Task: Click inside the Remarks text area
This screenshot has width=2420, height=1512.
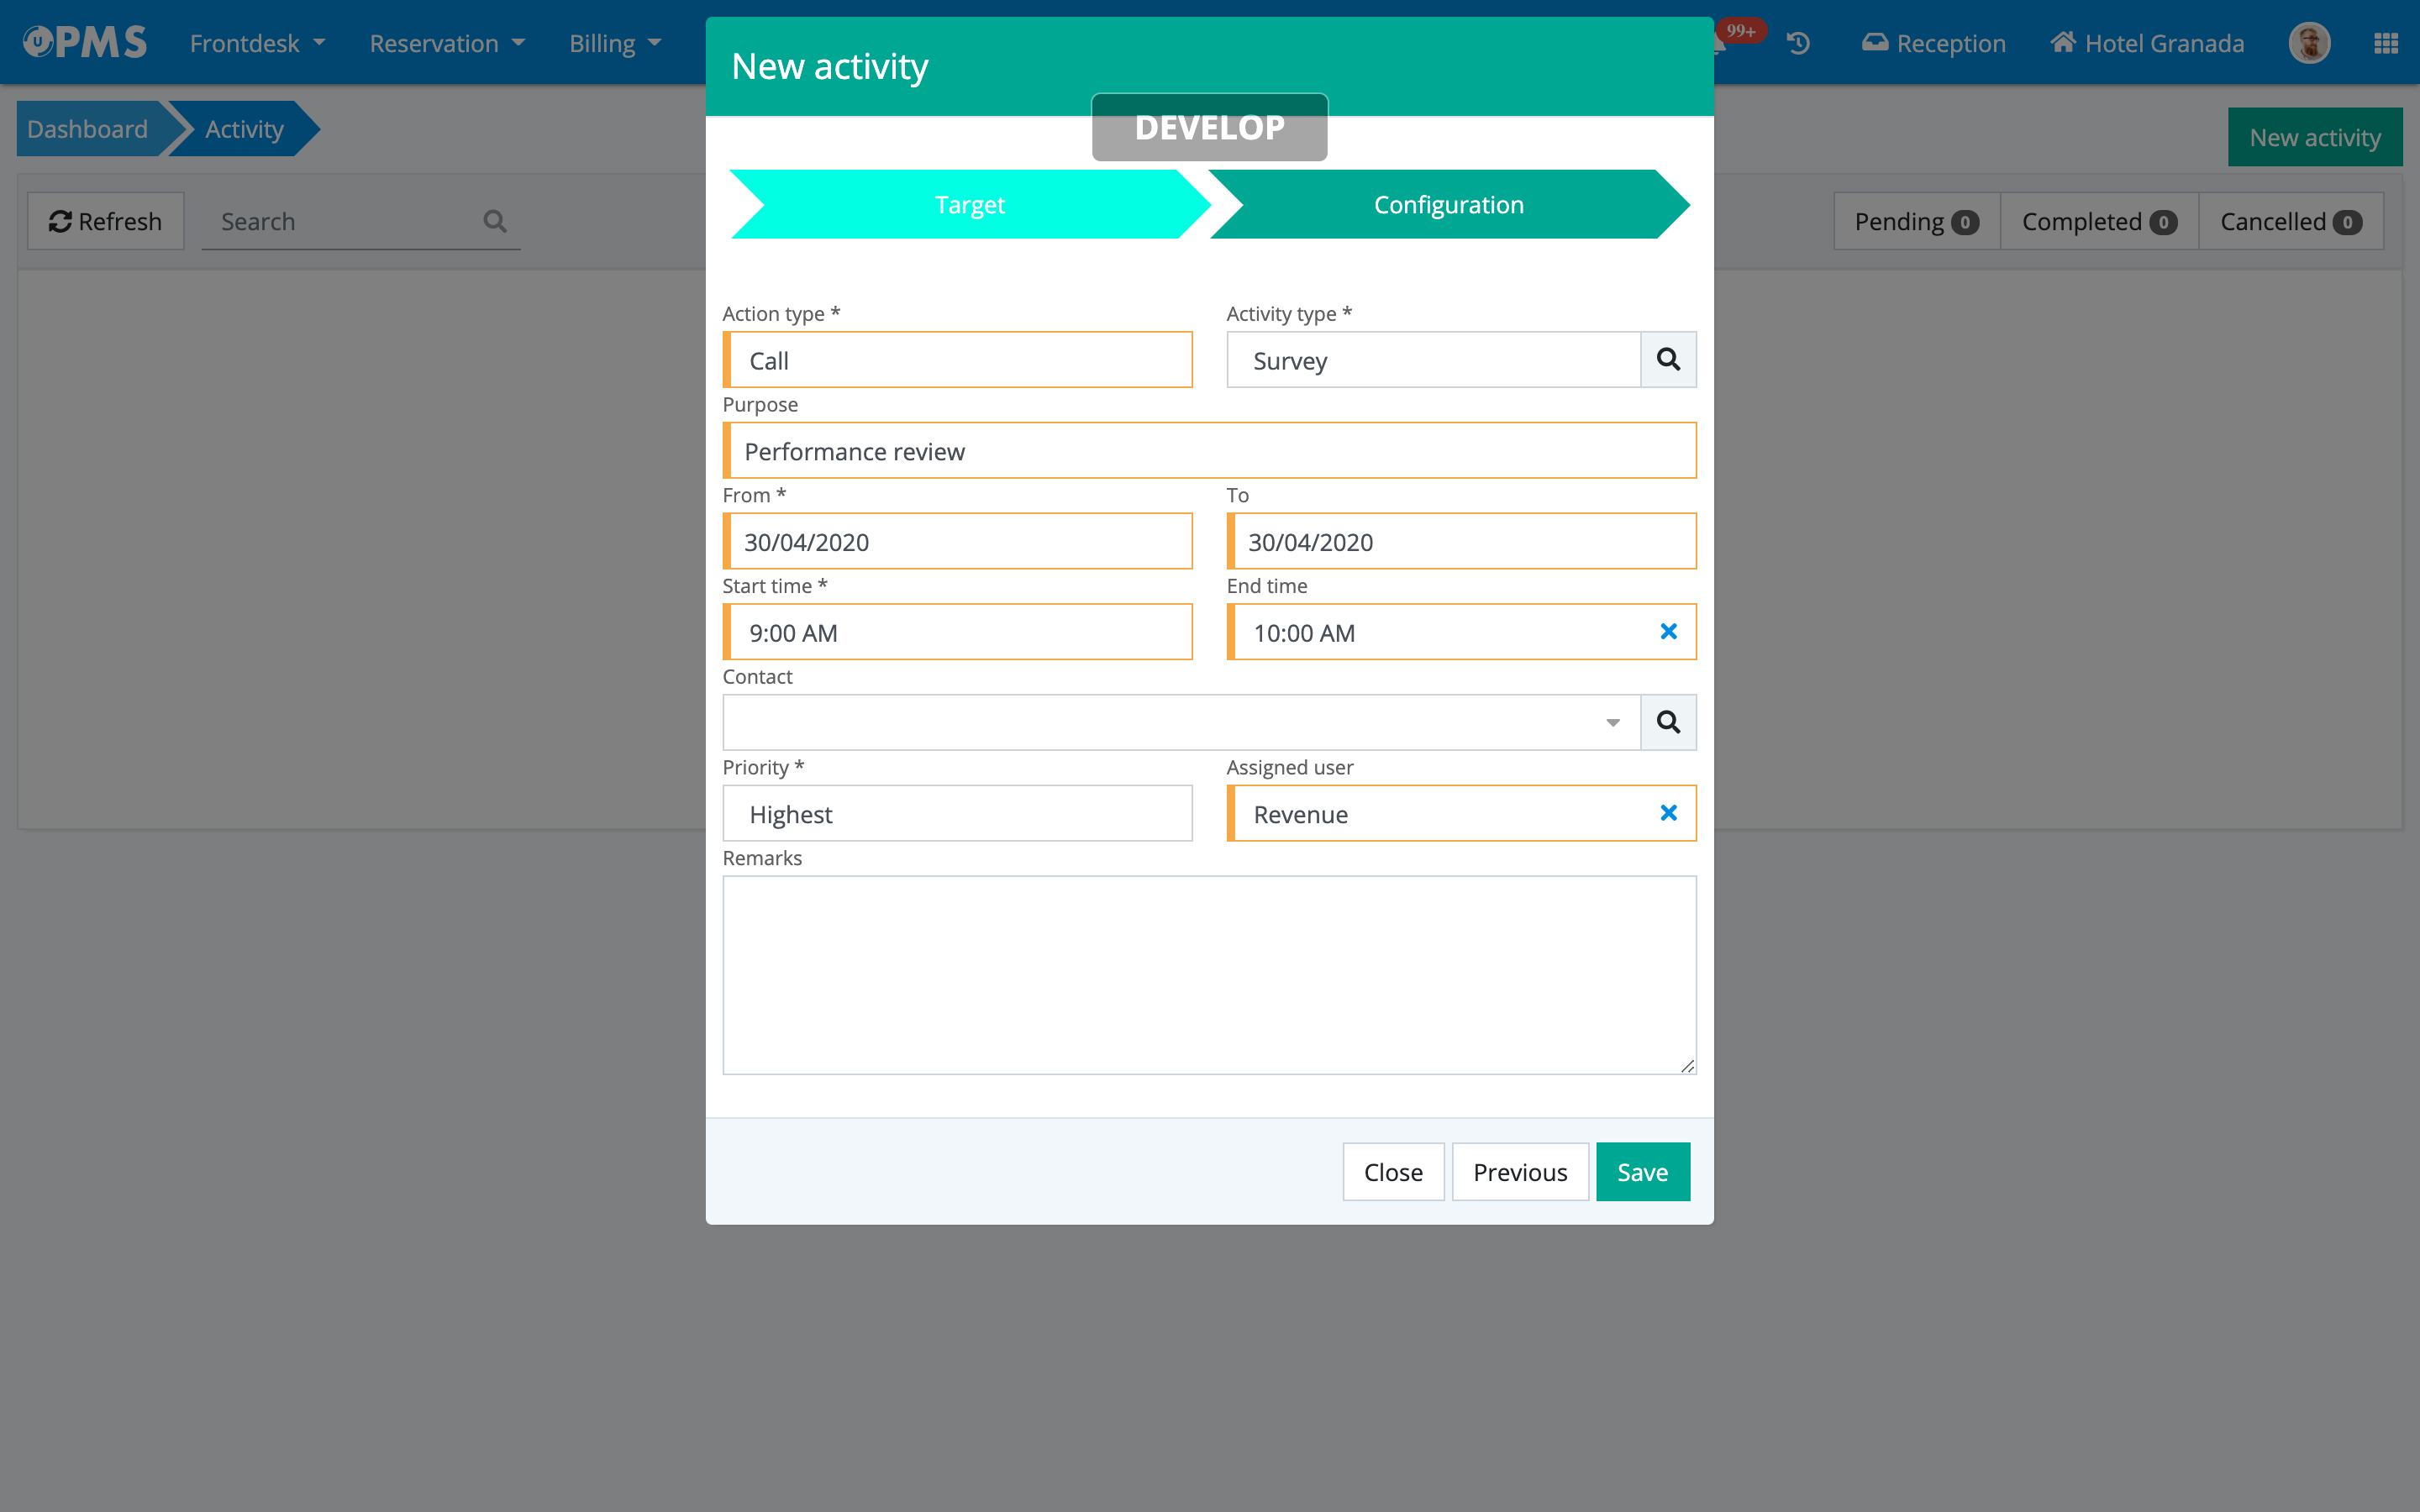Action: [1209, 975]
